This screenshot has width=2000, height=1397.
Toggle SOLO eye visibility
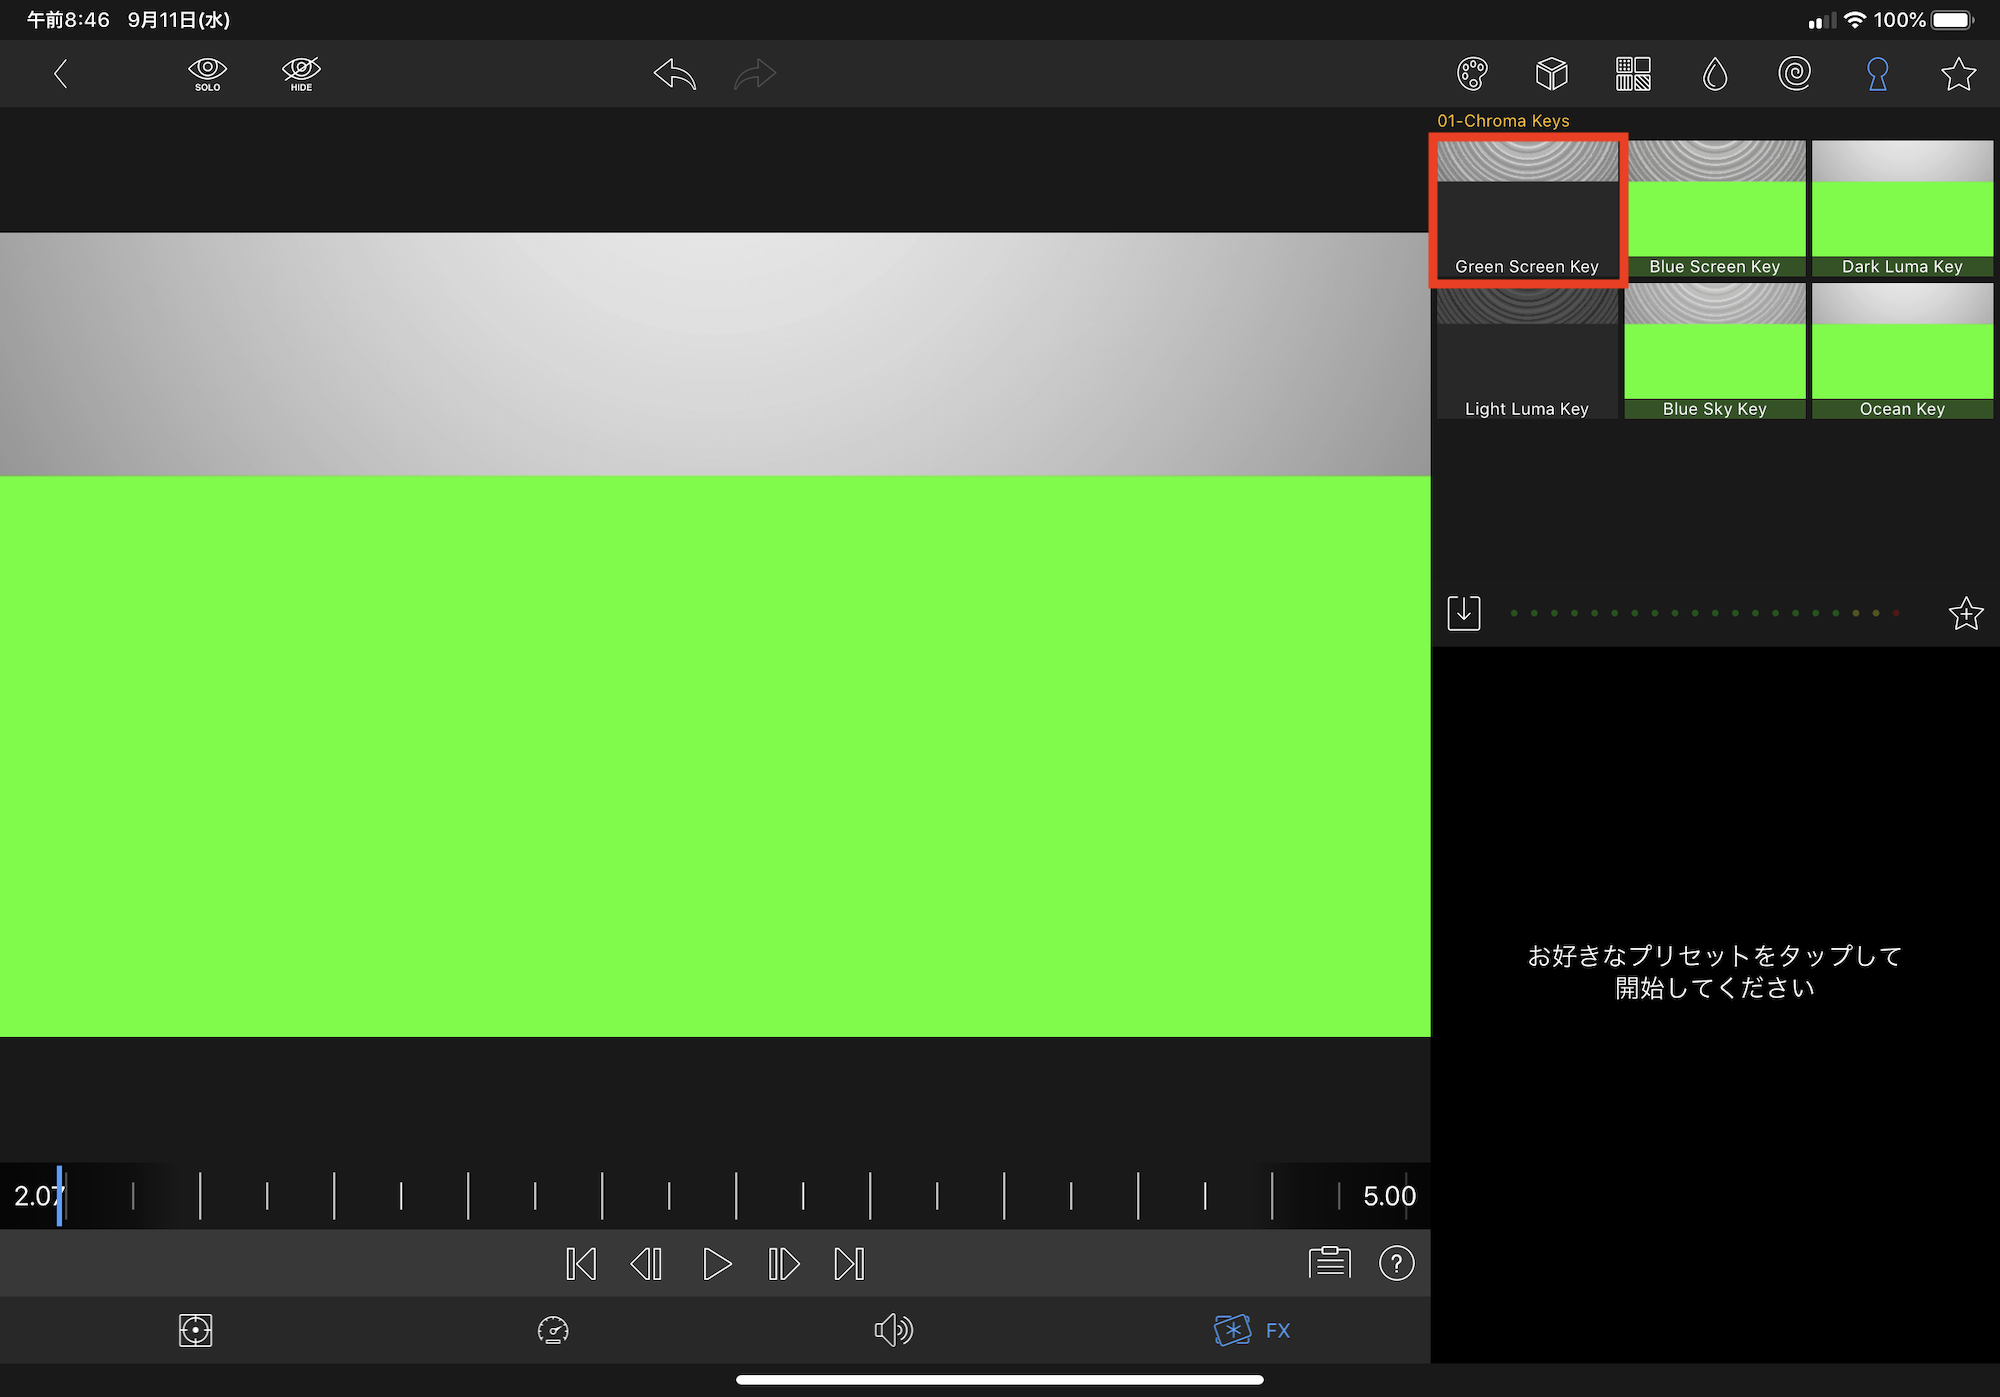207,73
